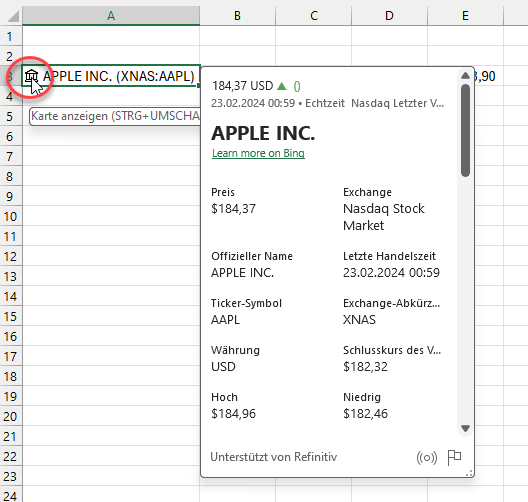Click cell B2

(x=237, y=56)
